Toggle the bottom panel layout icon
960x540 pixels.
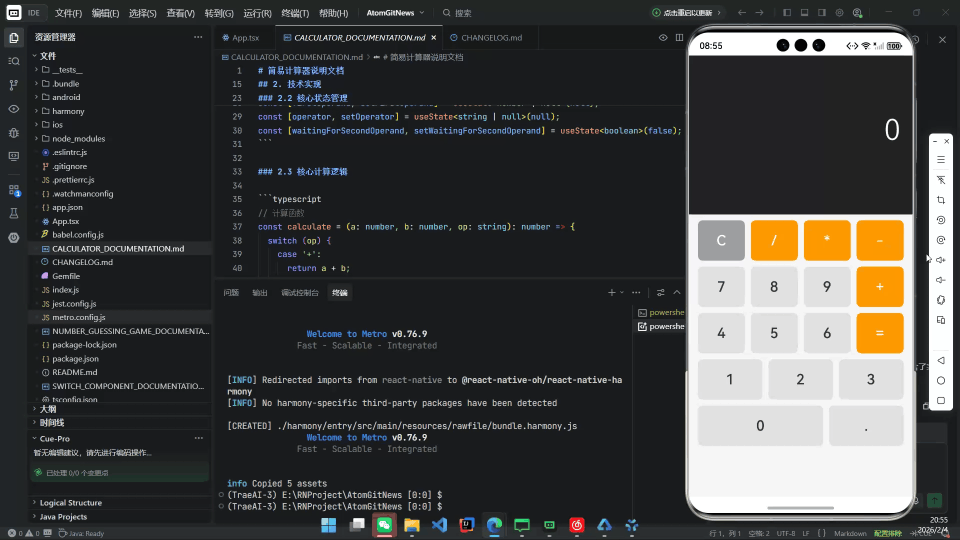click(x=804, y=12)
